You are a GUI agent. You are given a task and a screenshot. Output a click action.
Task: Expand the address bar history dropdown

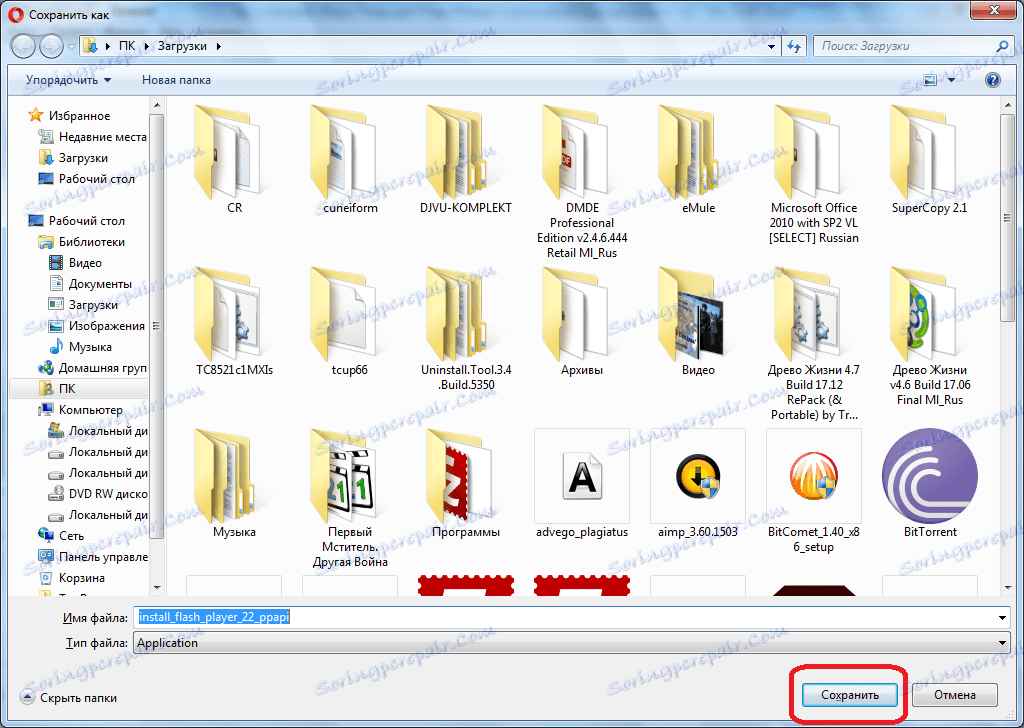click(771, 46)
